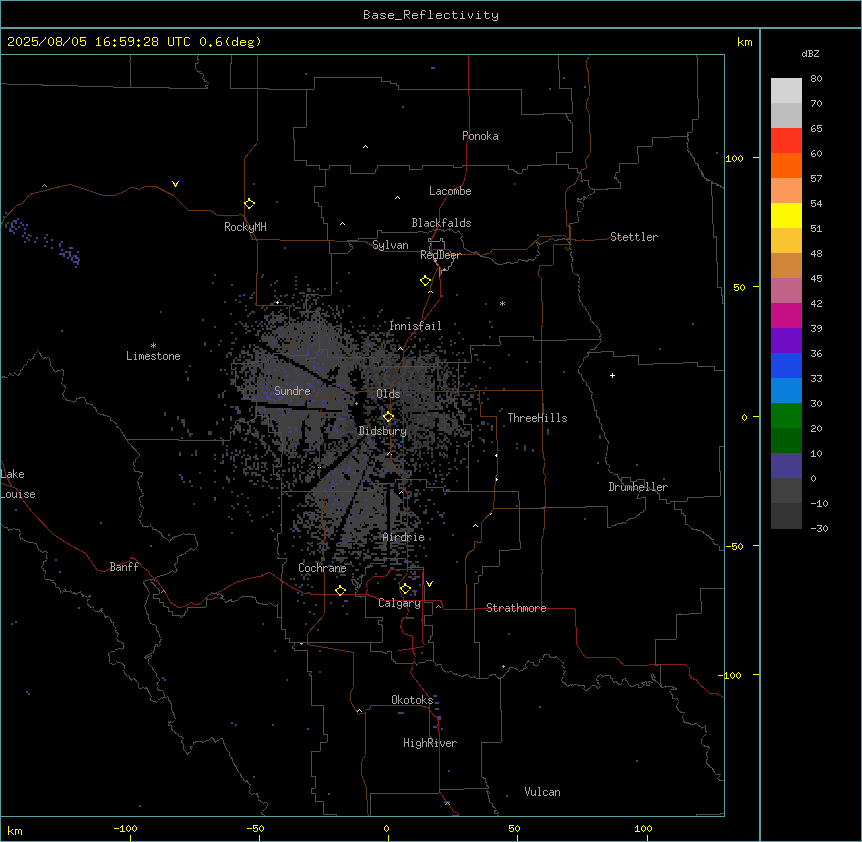Select the orange 60 dBZ legend swatch
862x842 pixels.
(x=786, y=165)
